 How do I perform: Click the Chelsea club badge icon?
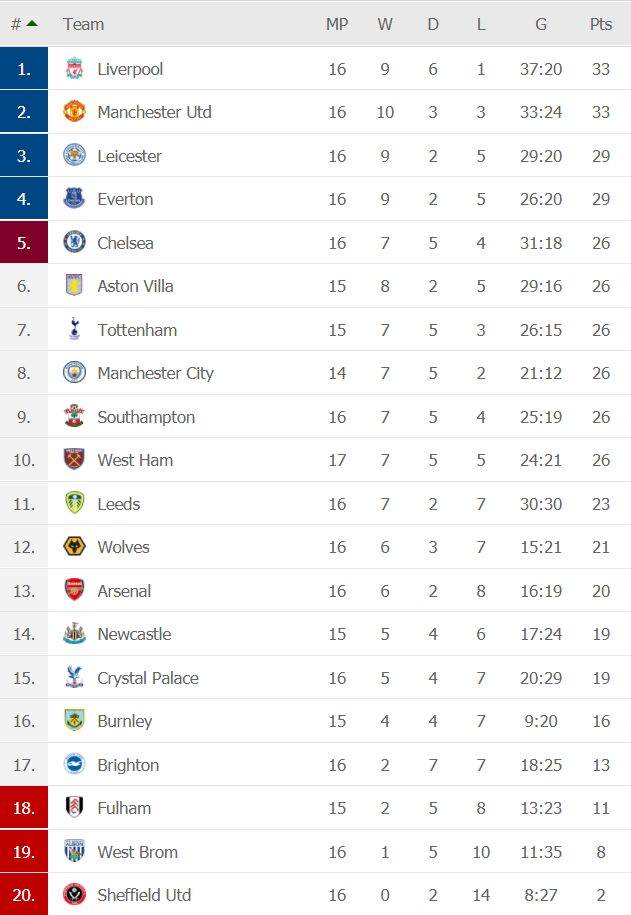click(x=75, y=242)
